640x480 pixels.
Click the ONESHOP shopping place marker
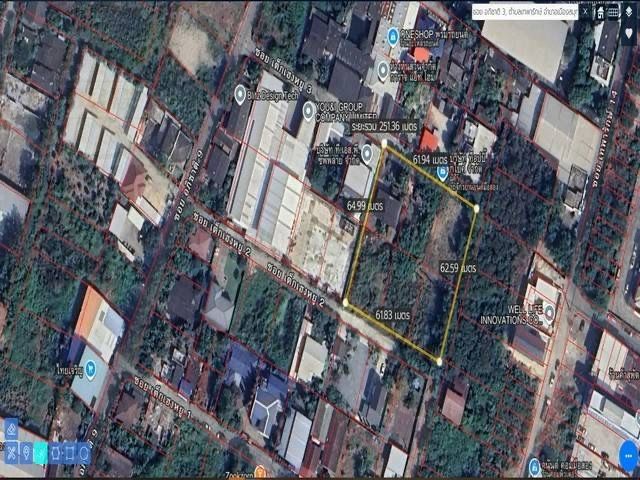point(393,37)
